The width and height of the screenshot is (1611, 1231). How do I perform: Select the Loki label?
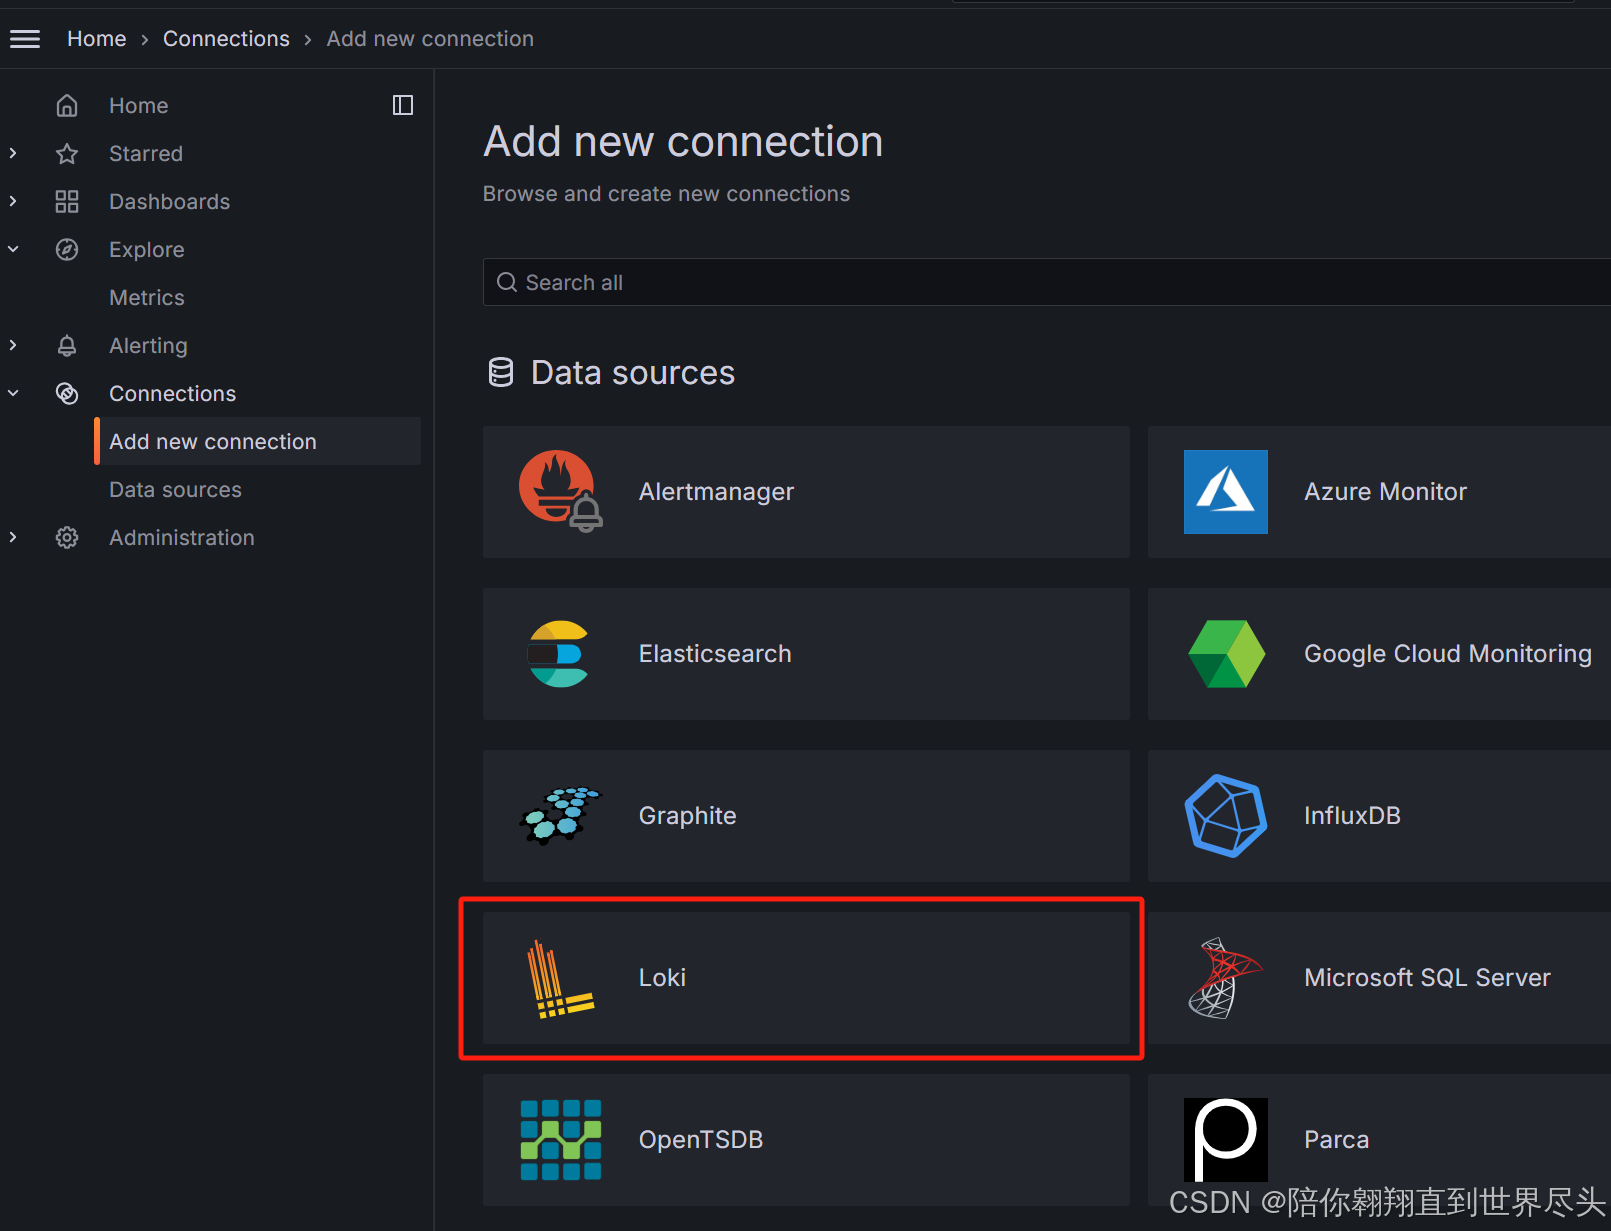[x=662, y=978]
